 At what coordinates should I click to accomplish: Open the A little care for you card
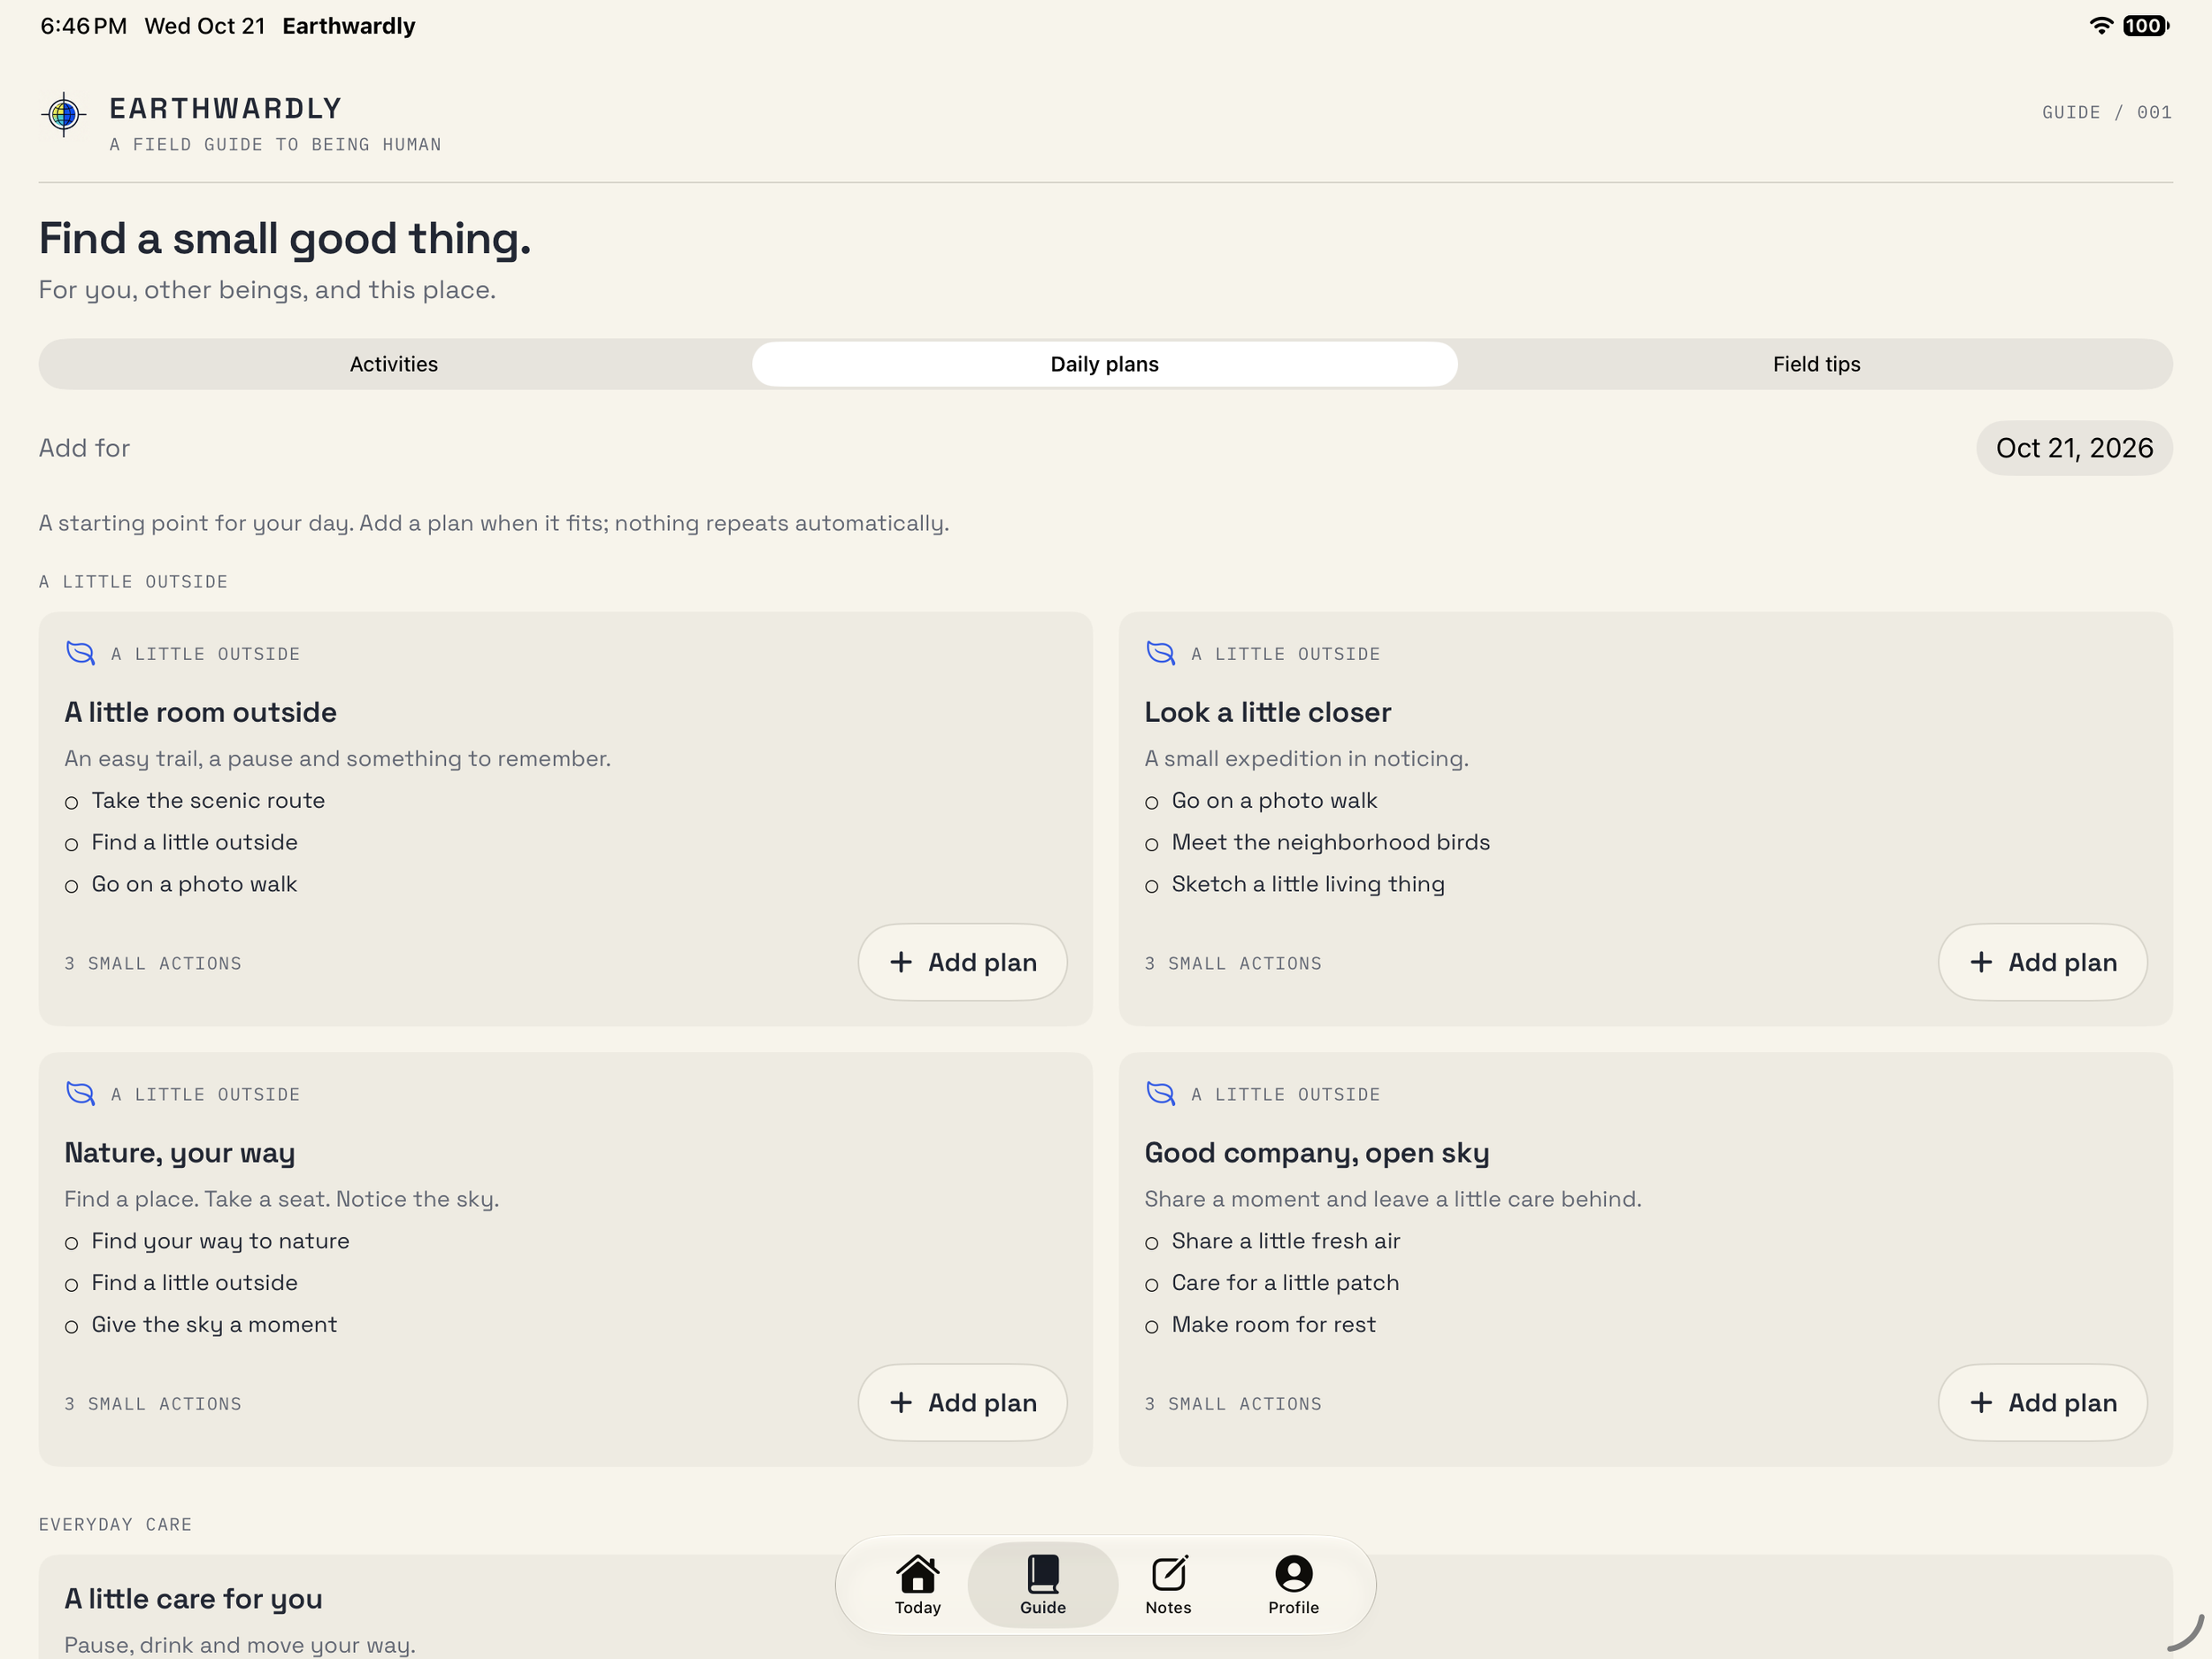tap(1105, 1606)
